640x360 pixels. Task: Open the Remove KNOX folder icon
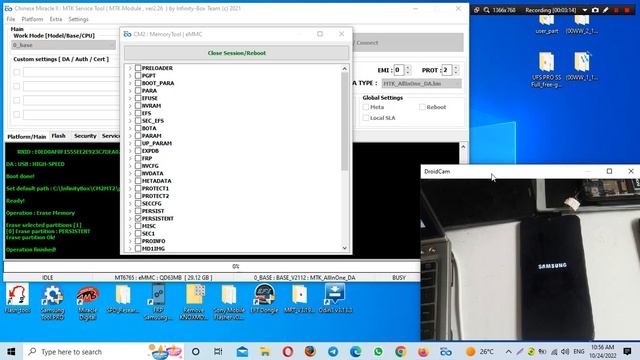pos(194,302)
